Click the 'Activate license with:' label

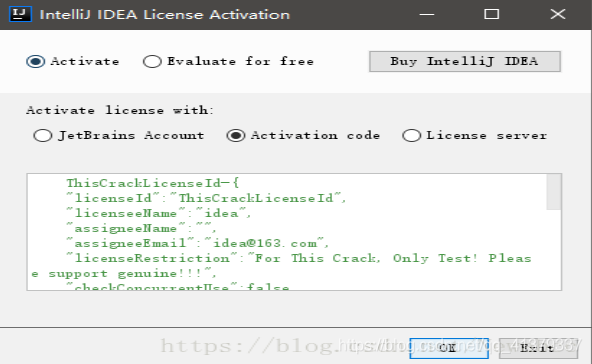120,110
